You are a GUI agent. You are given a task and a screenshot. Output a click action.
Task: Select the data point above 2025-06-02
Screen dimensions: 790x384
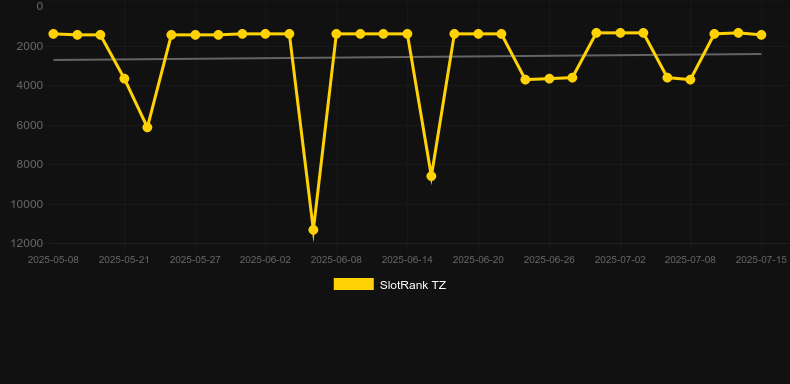pyautogui.click(x=266, y=34)
